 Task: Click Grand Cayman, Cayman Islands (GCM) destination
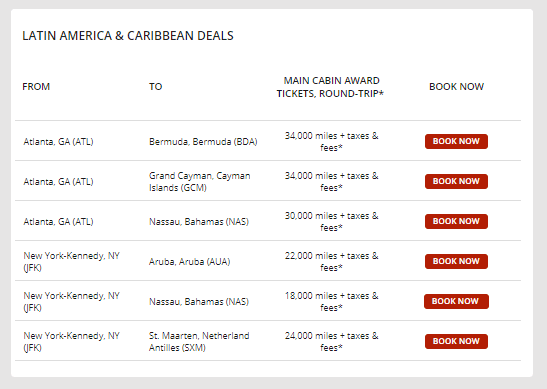(x=200, y=181)
